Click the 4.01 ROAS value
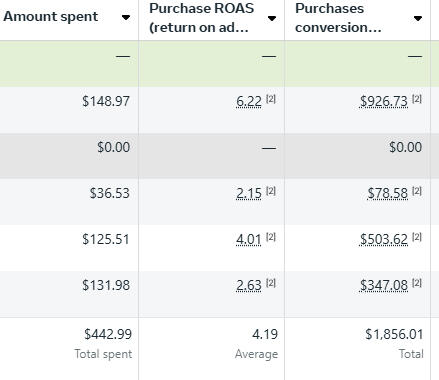The image size is (439, 380). tap(249, 239)
